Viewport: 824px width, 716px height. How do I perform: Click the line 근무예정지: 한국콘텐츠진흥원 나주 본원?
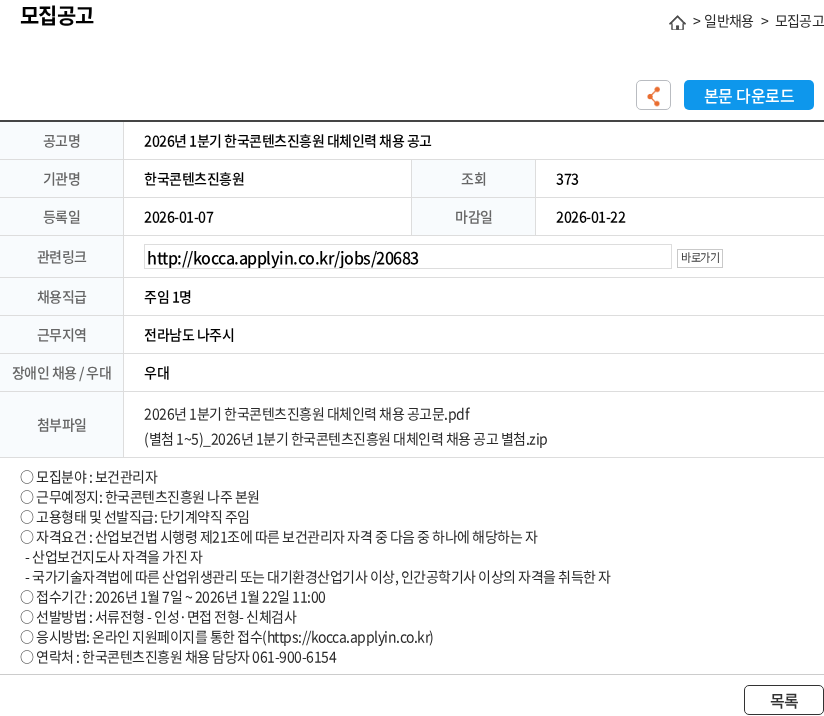(140, 497)
